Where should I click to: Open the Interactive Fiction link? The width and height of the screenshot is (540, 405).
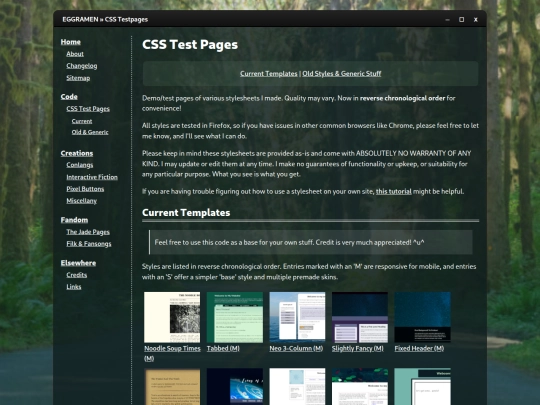[92, 177]
